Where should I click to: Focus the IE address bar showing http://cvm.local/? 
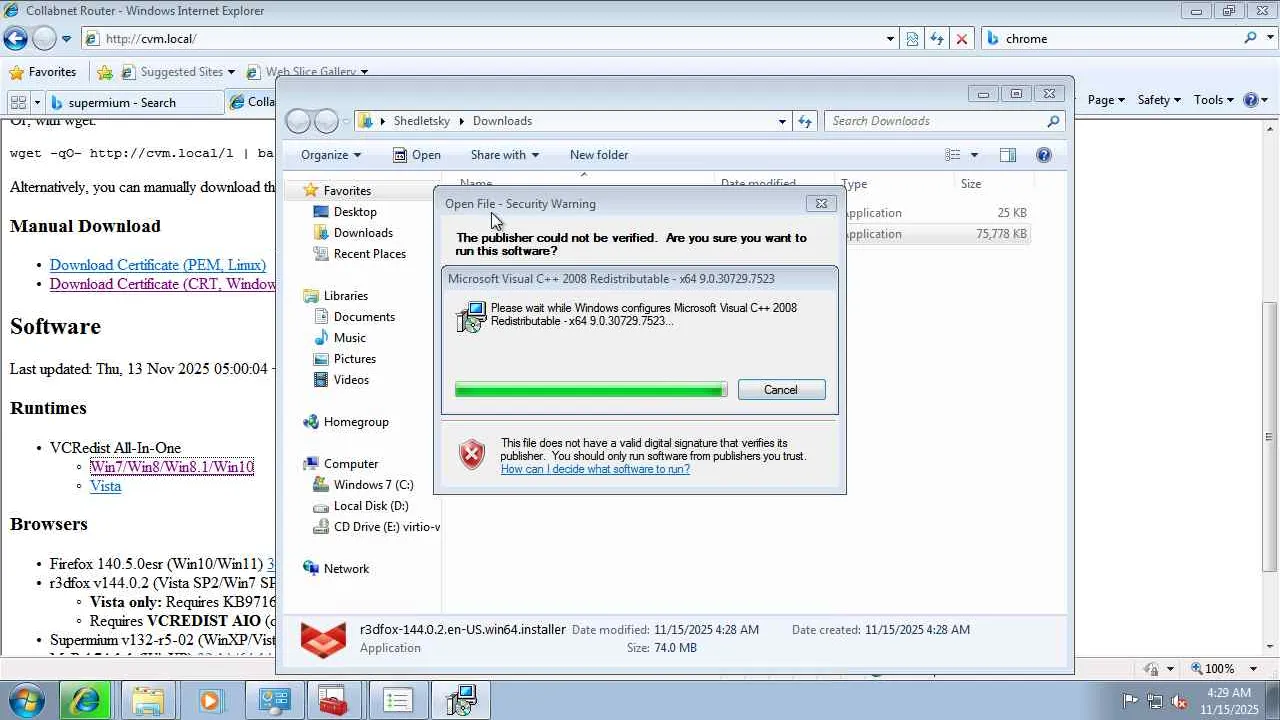[x=488, y=39]
